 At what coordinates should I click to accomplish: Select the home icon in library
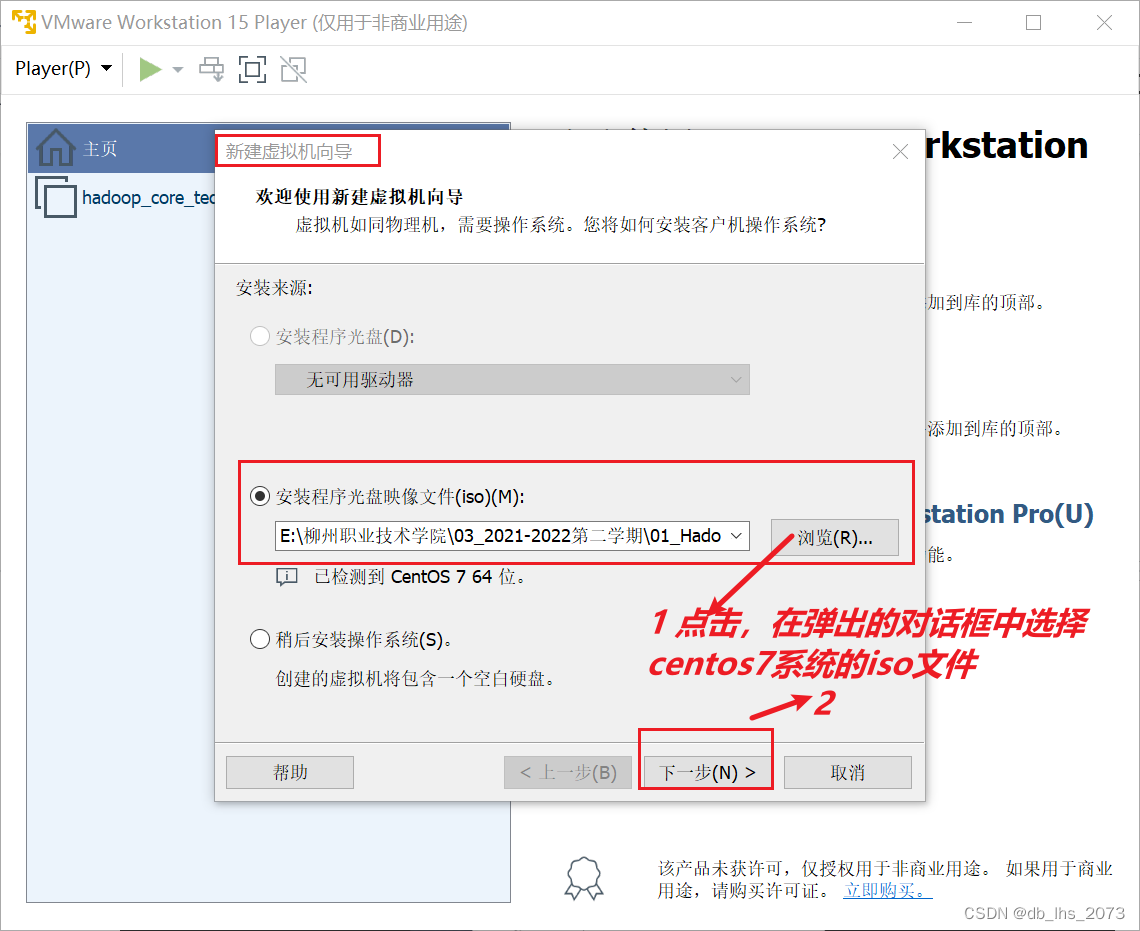[x=56, y=148]
